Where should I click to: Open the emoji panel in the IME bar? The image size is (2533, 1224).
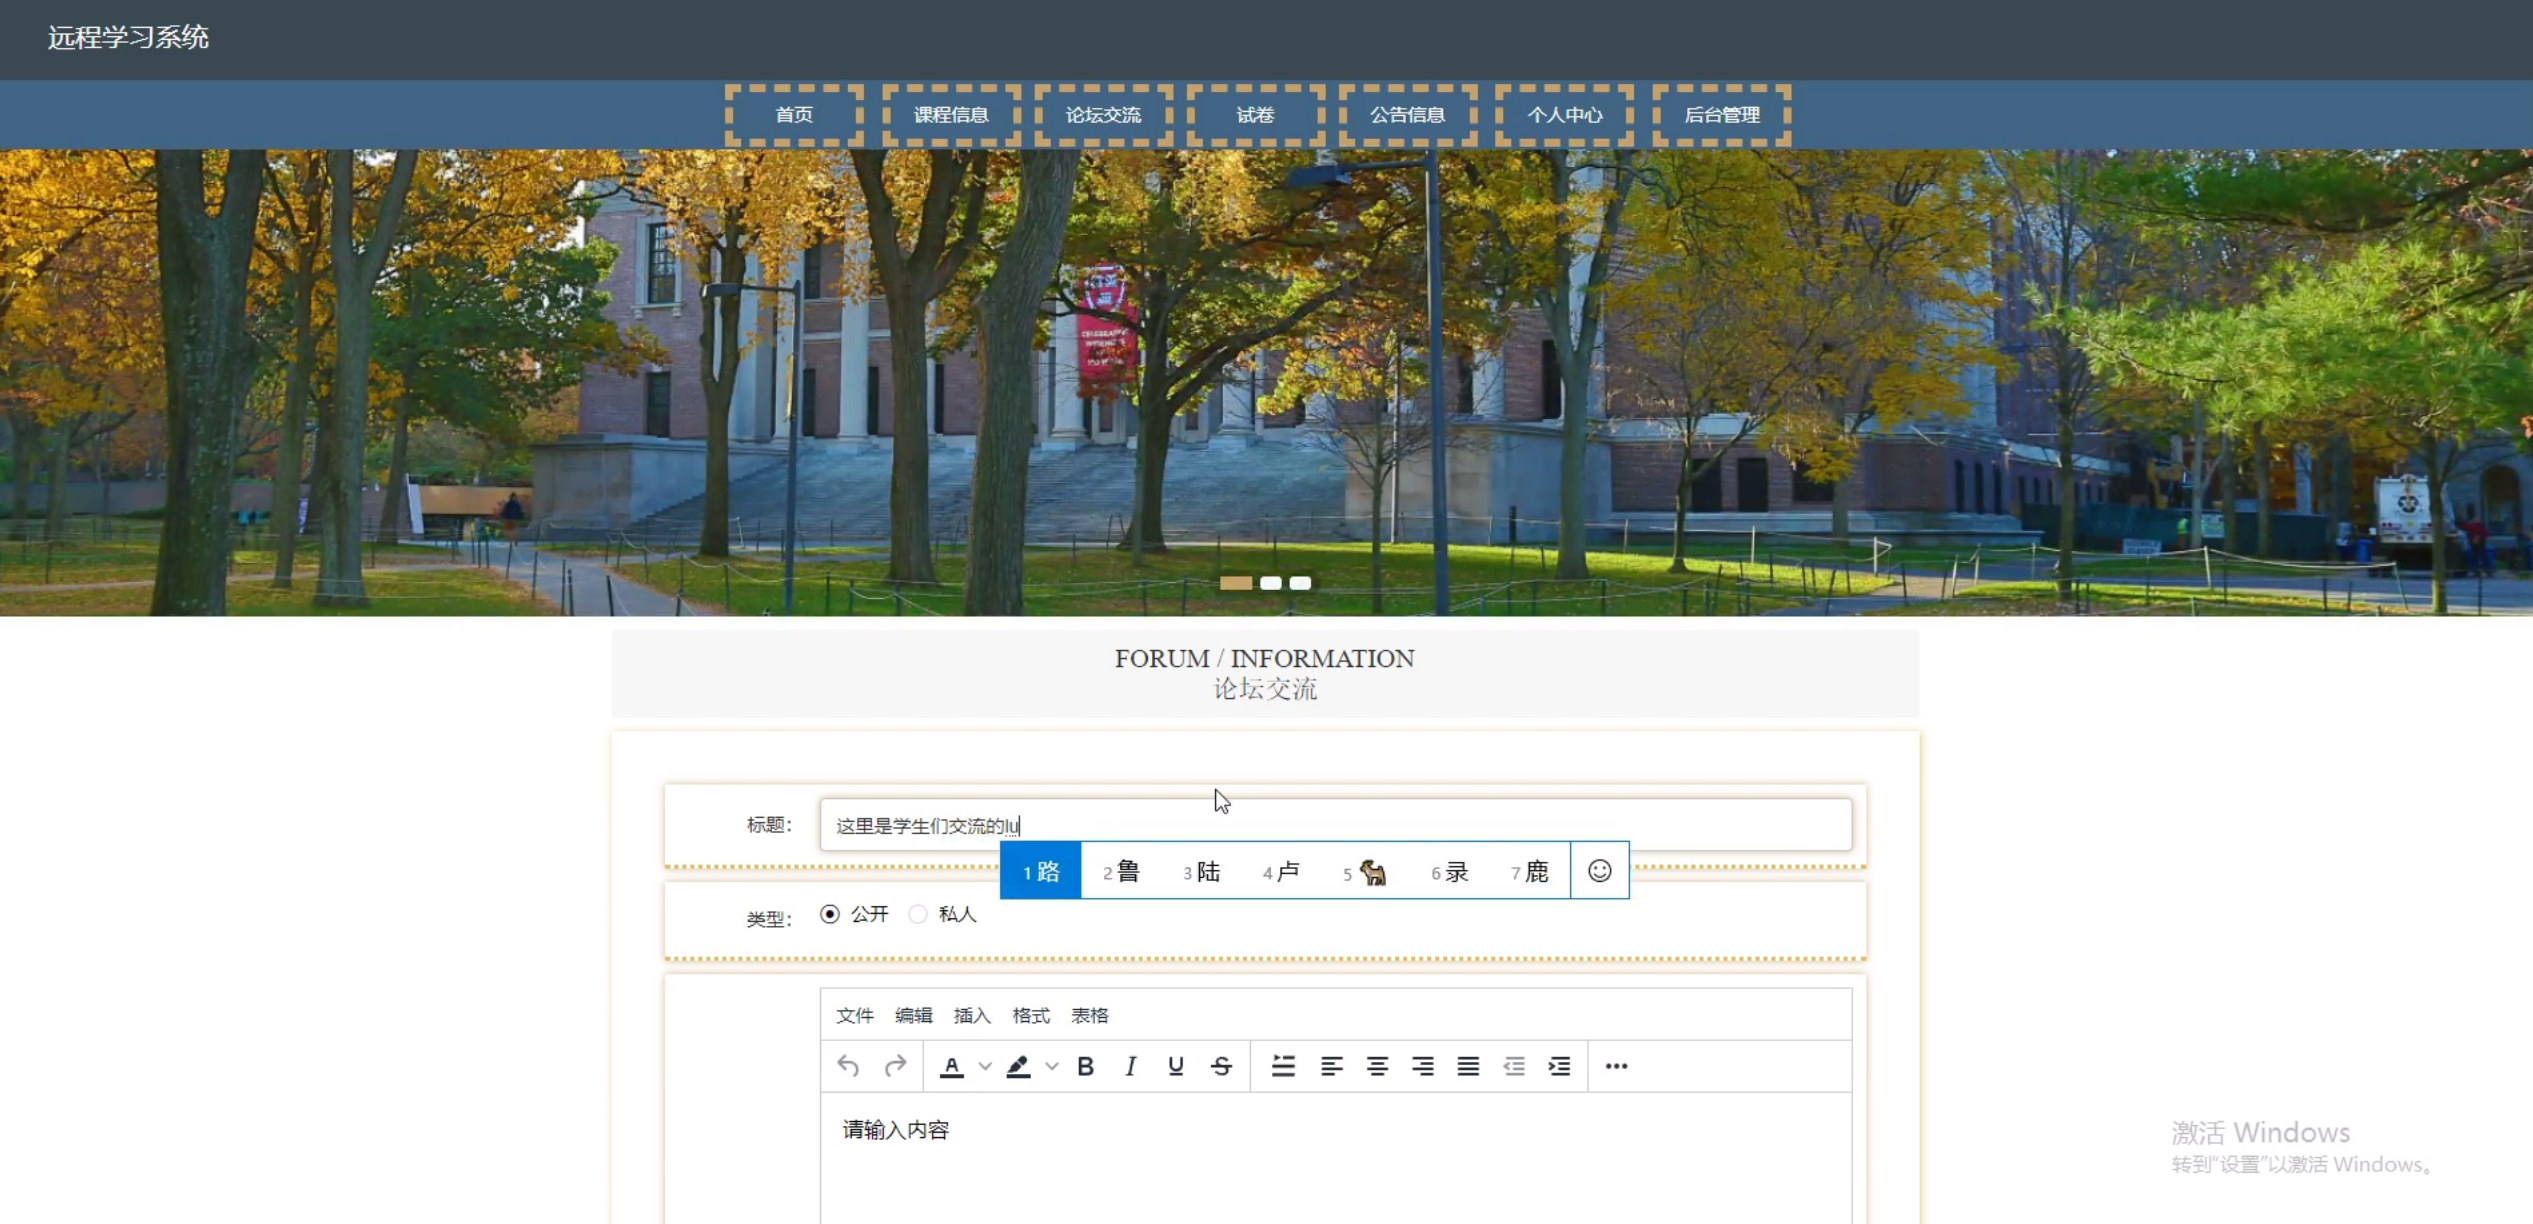point(1599,871)
